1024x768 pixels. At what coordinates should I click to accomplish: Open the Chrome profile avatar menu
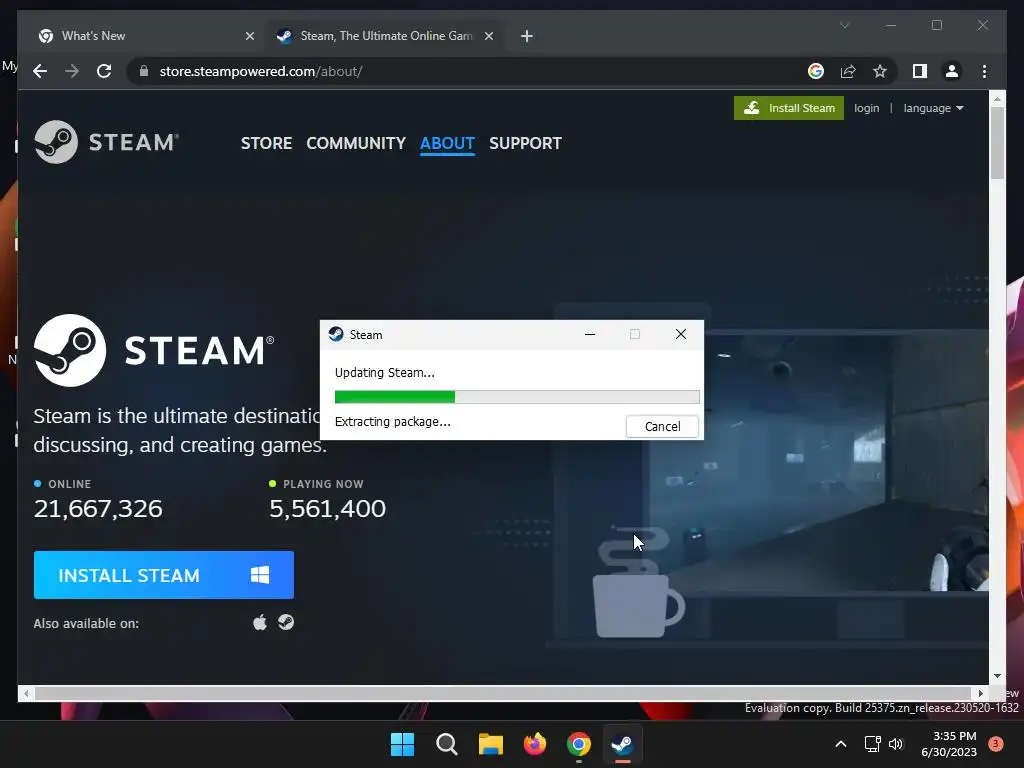pyautogui.click(x=952, y=71)
